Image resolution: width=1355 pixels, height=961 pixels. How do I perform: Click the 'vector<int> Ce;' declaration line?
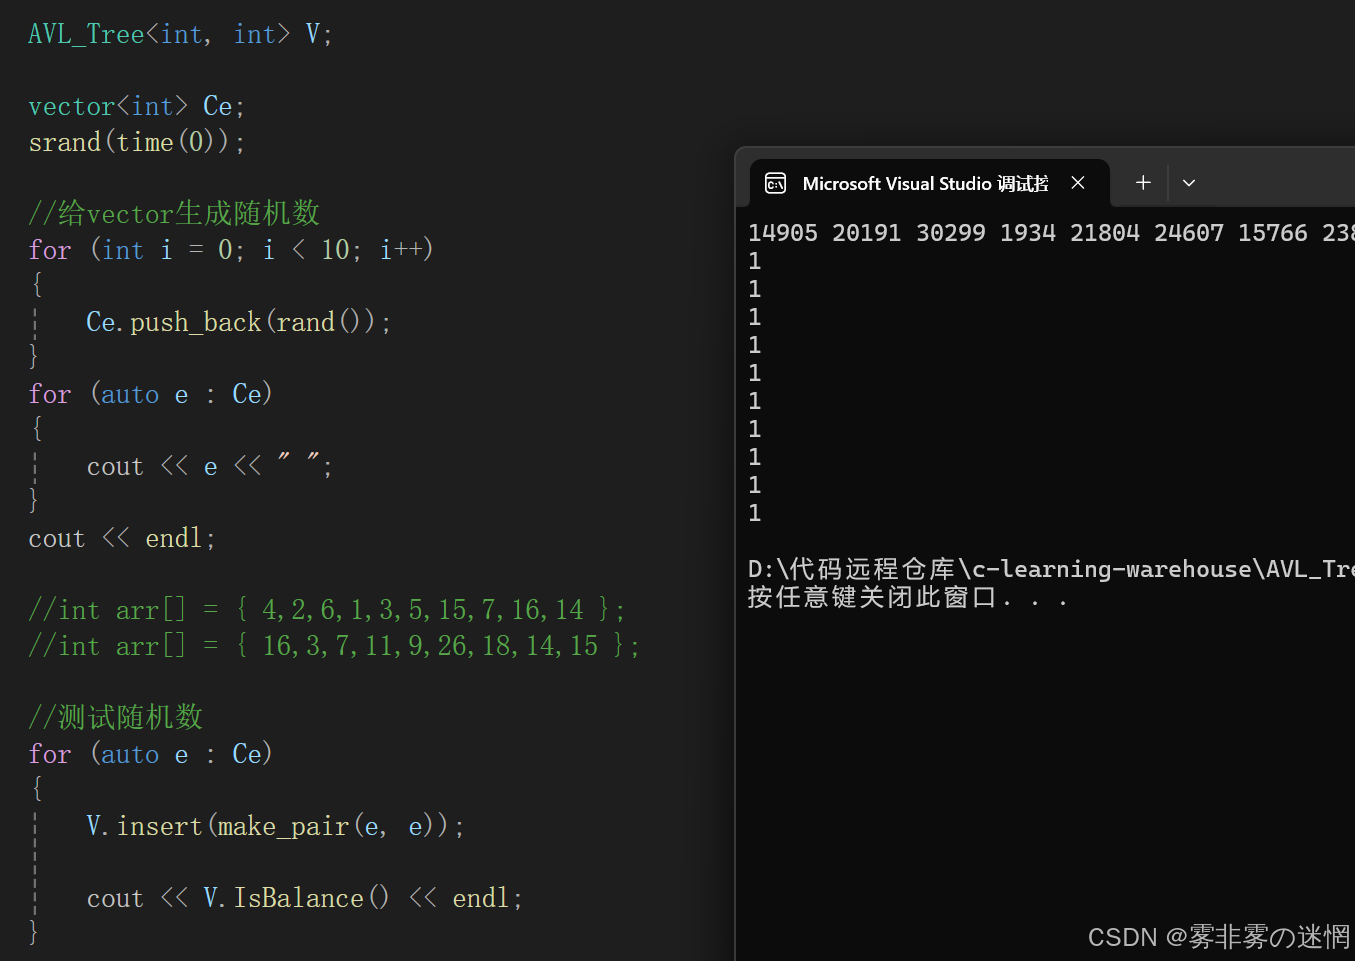pyautogui.click(x=137, y=106)
